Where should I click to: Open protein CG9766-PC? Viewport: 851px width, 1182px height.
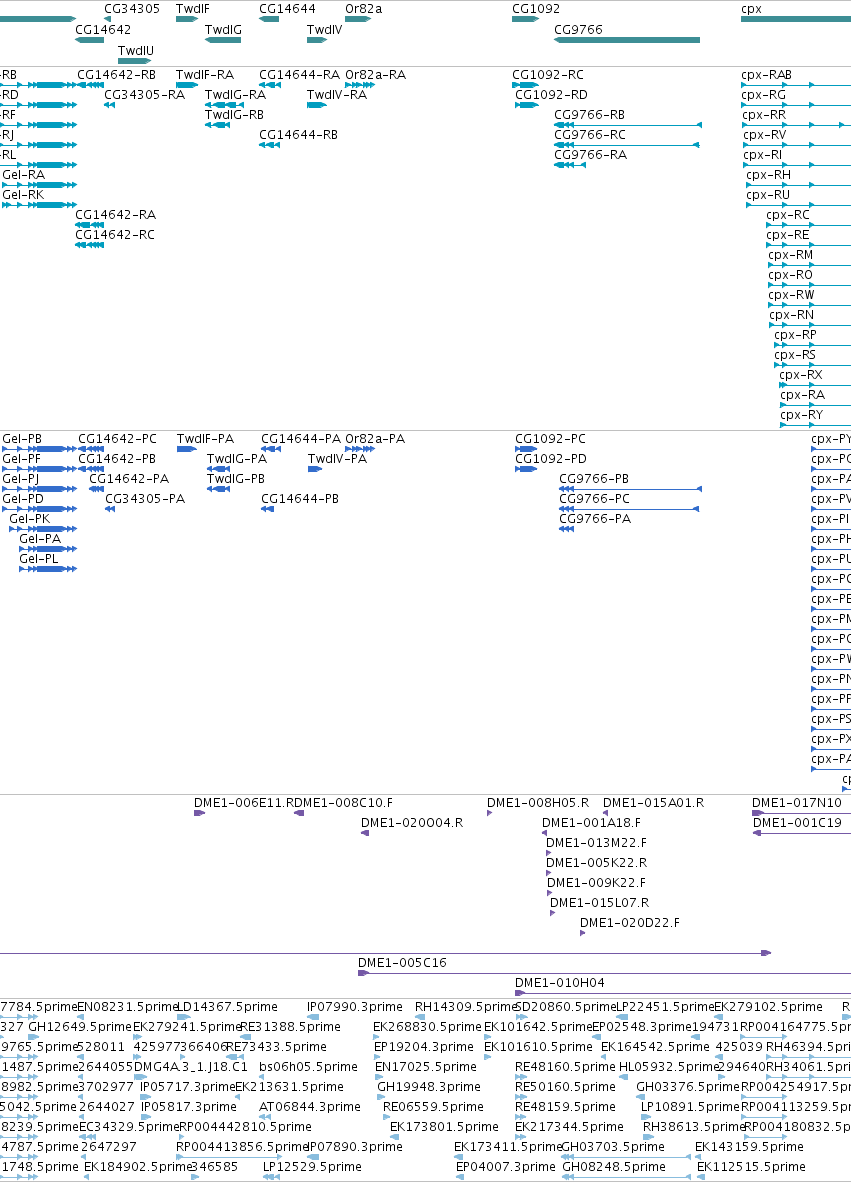point(594,499)
